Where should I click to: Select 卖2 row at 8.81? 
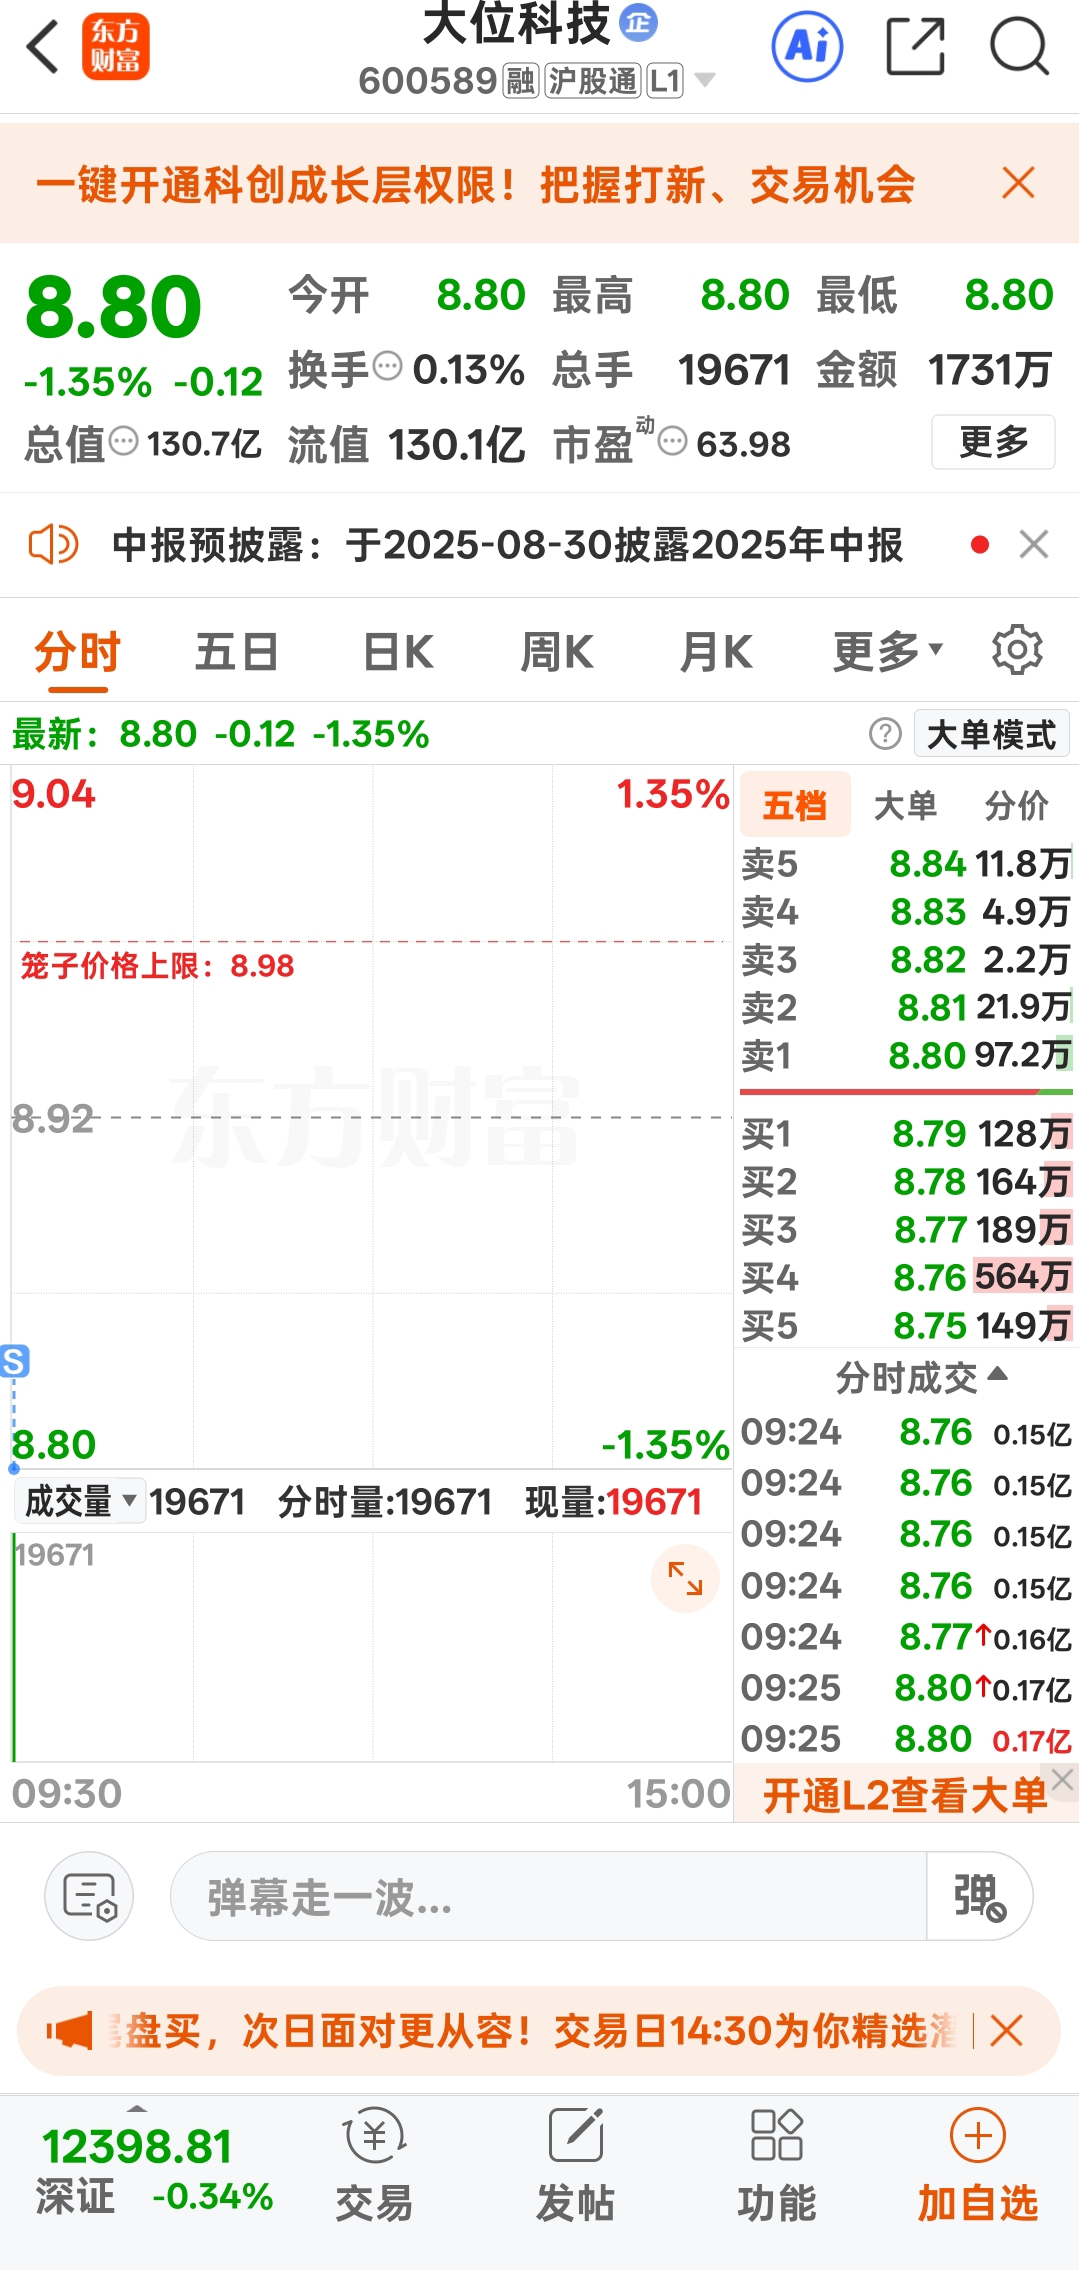906,1007
